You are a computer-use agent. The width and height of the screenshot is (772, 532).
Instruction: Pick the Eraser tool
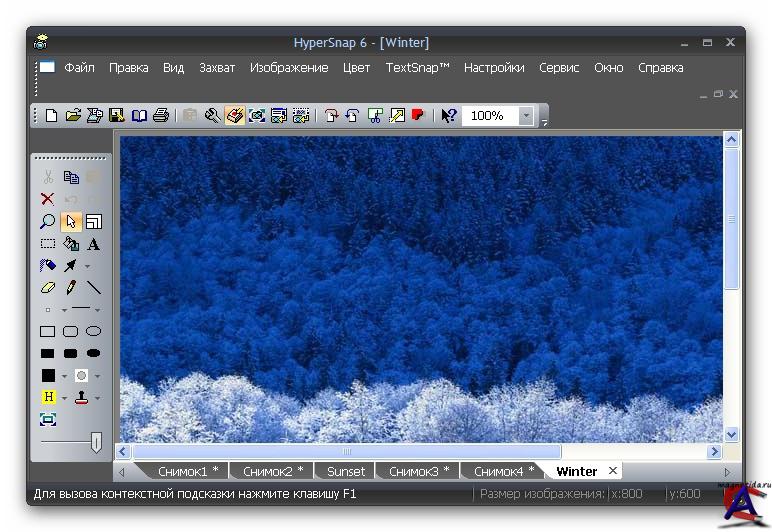click(47, 288)
